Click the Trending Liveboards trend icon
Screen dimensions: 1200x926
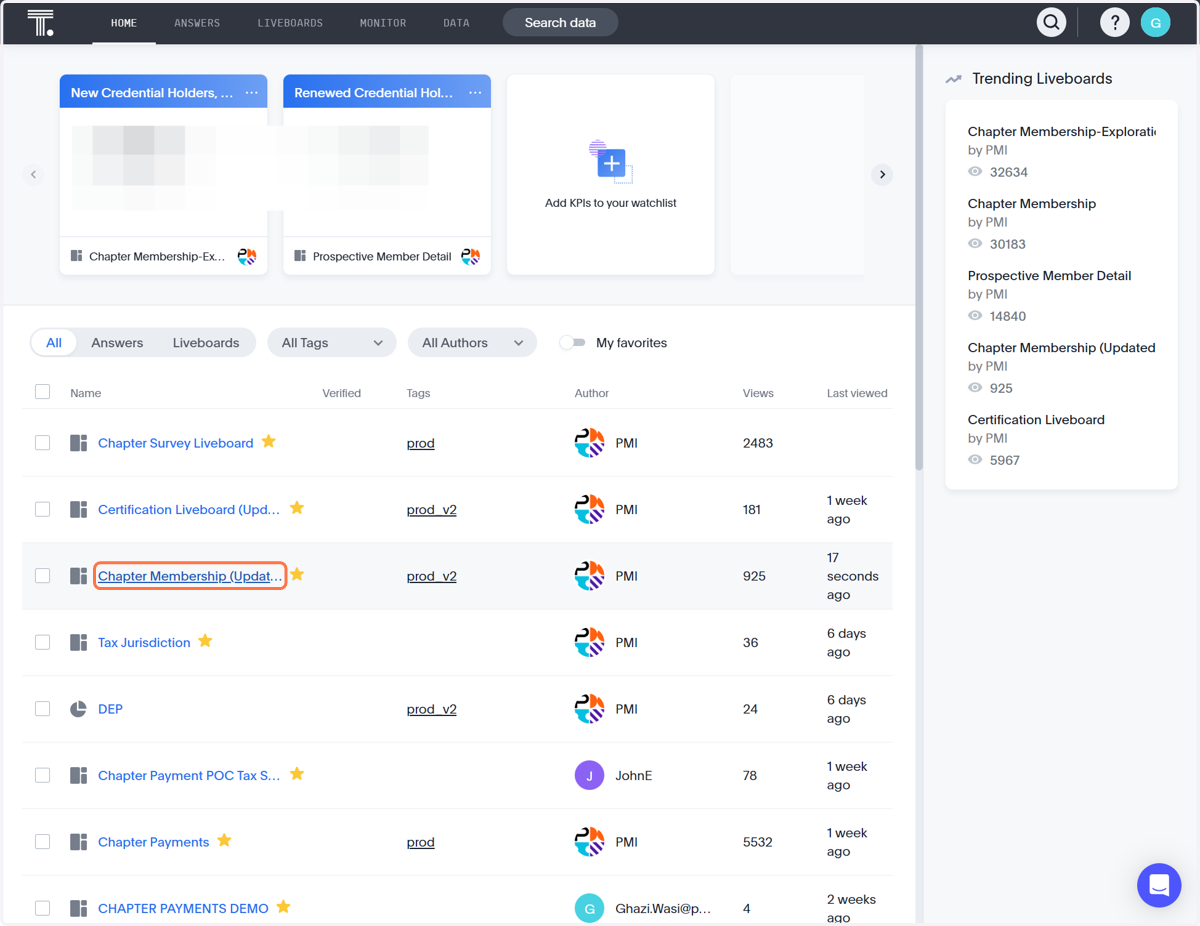[954, 79]
